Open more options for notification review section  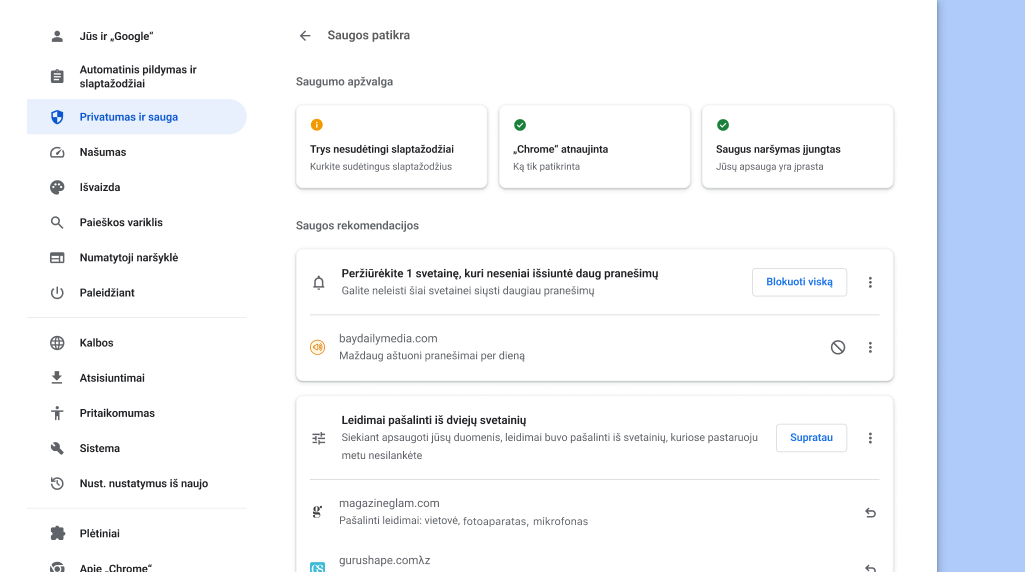click(x=870, y=282)
